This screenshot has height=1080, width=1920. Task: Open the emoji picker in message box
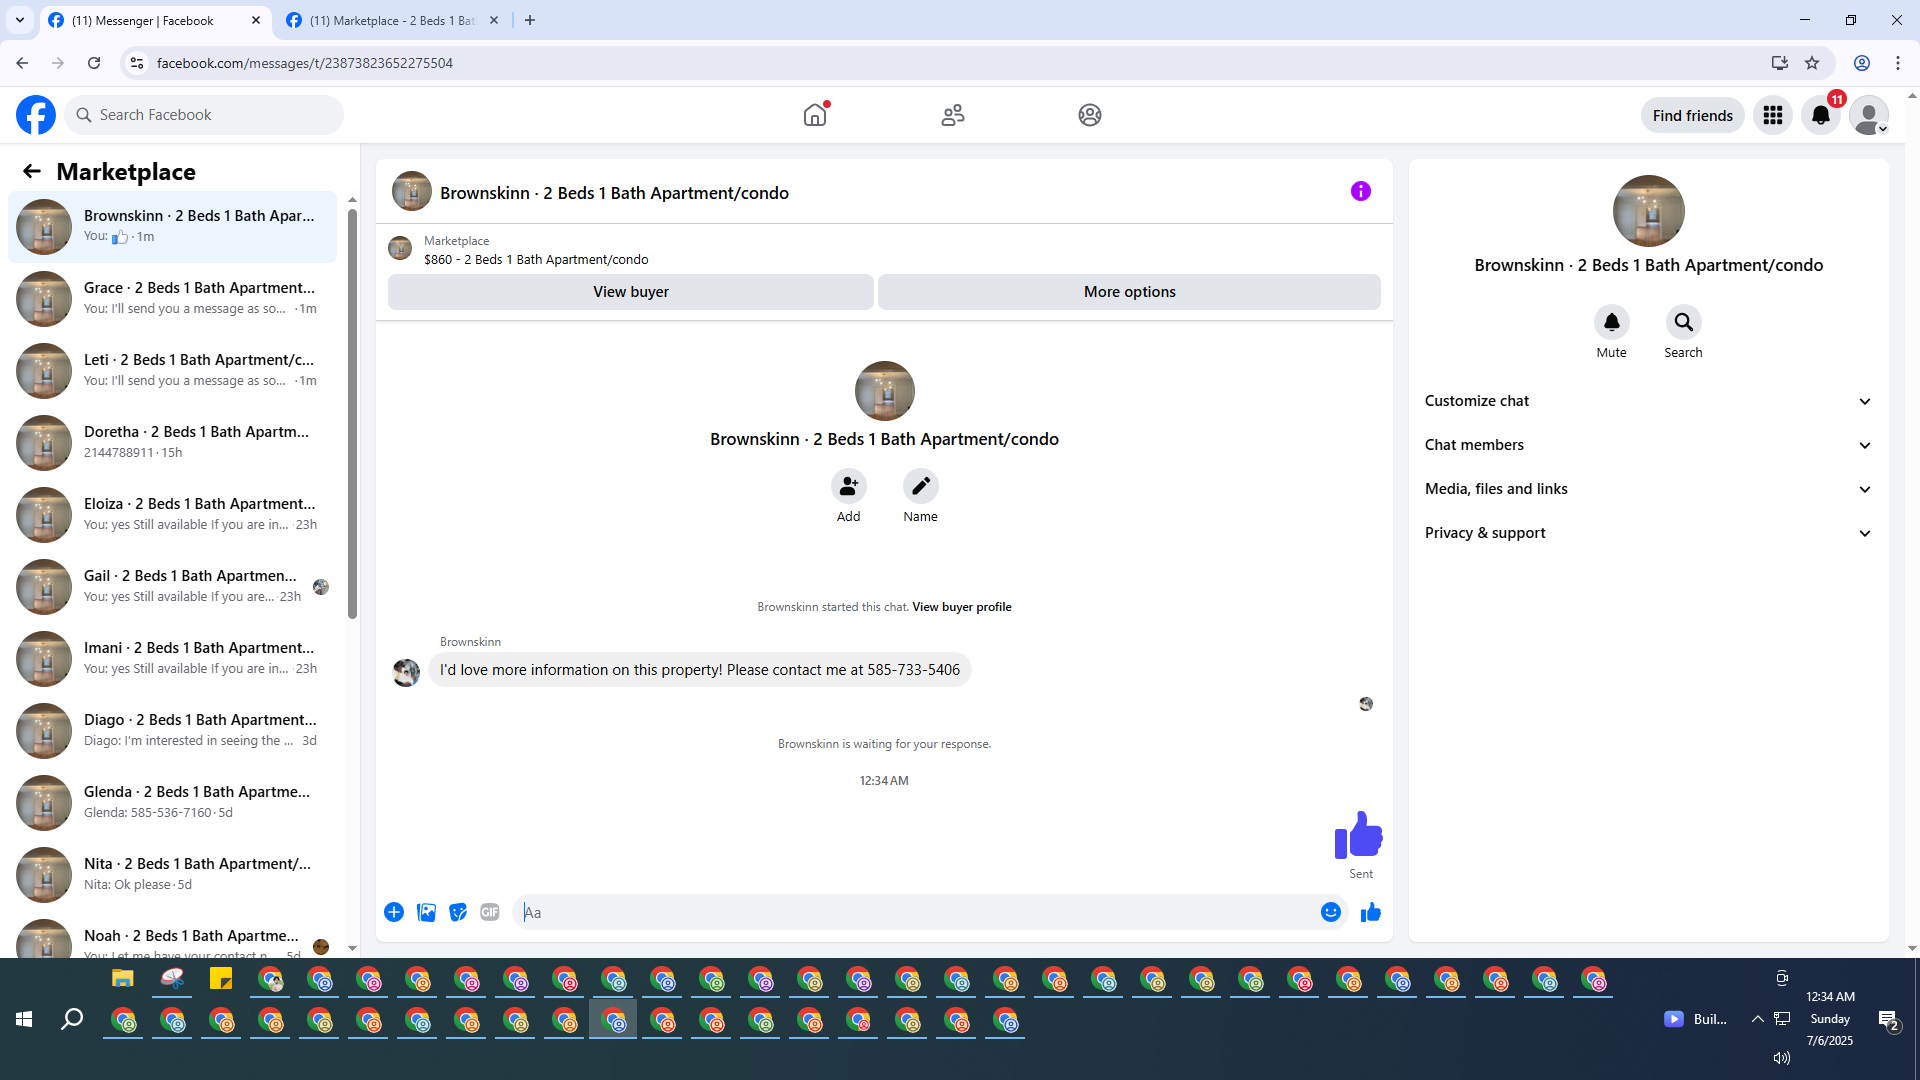pos(1330,912)
